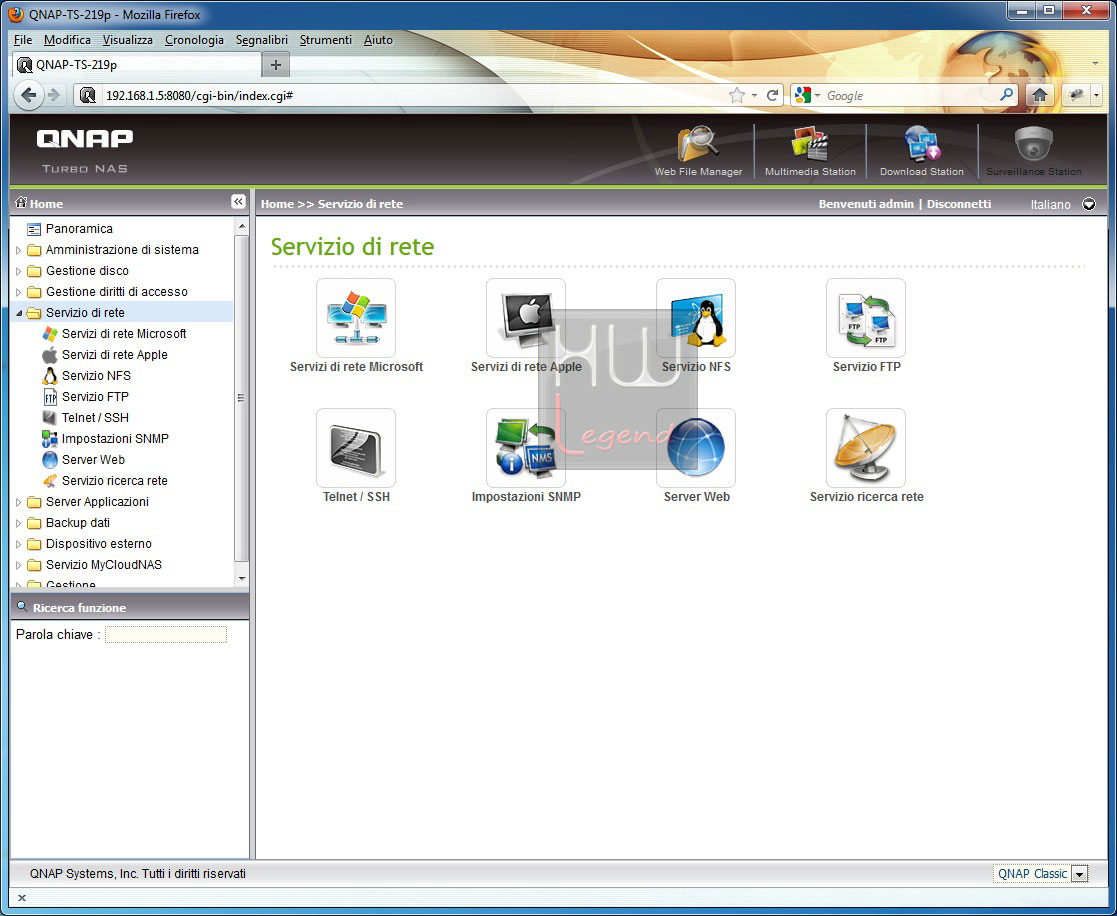Expand Dispositivo esterno folder
The width and height of the screenshot is (1117, 916).
(19, 544)
